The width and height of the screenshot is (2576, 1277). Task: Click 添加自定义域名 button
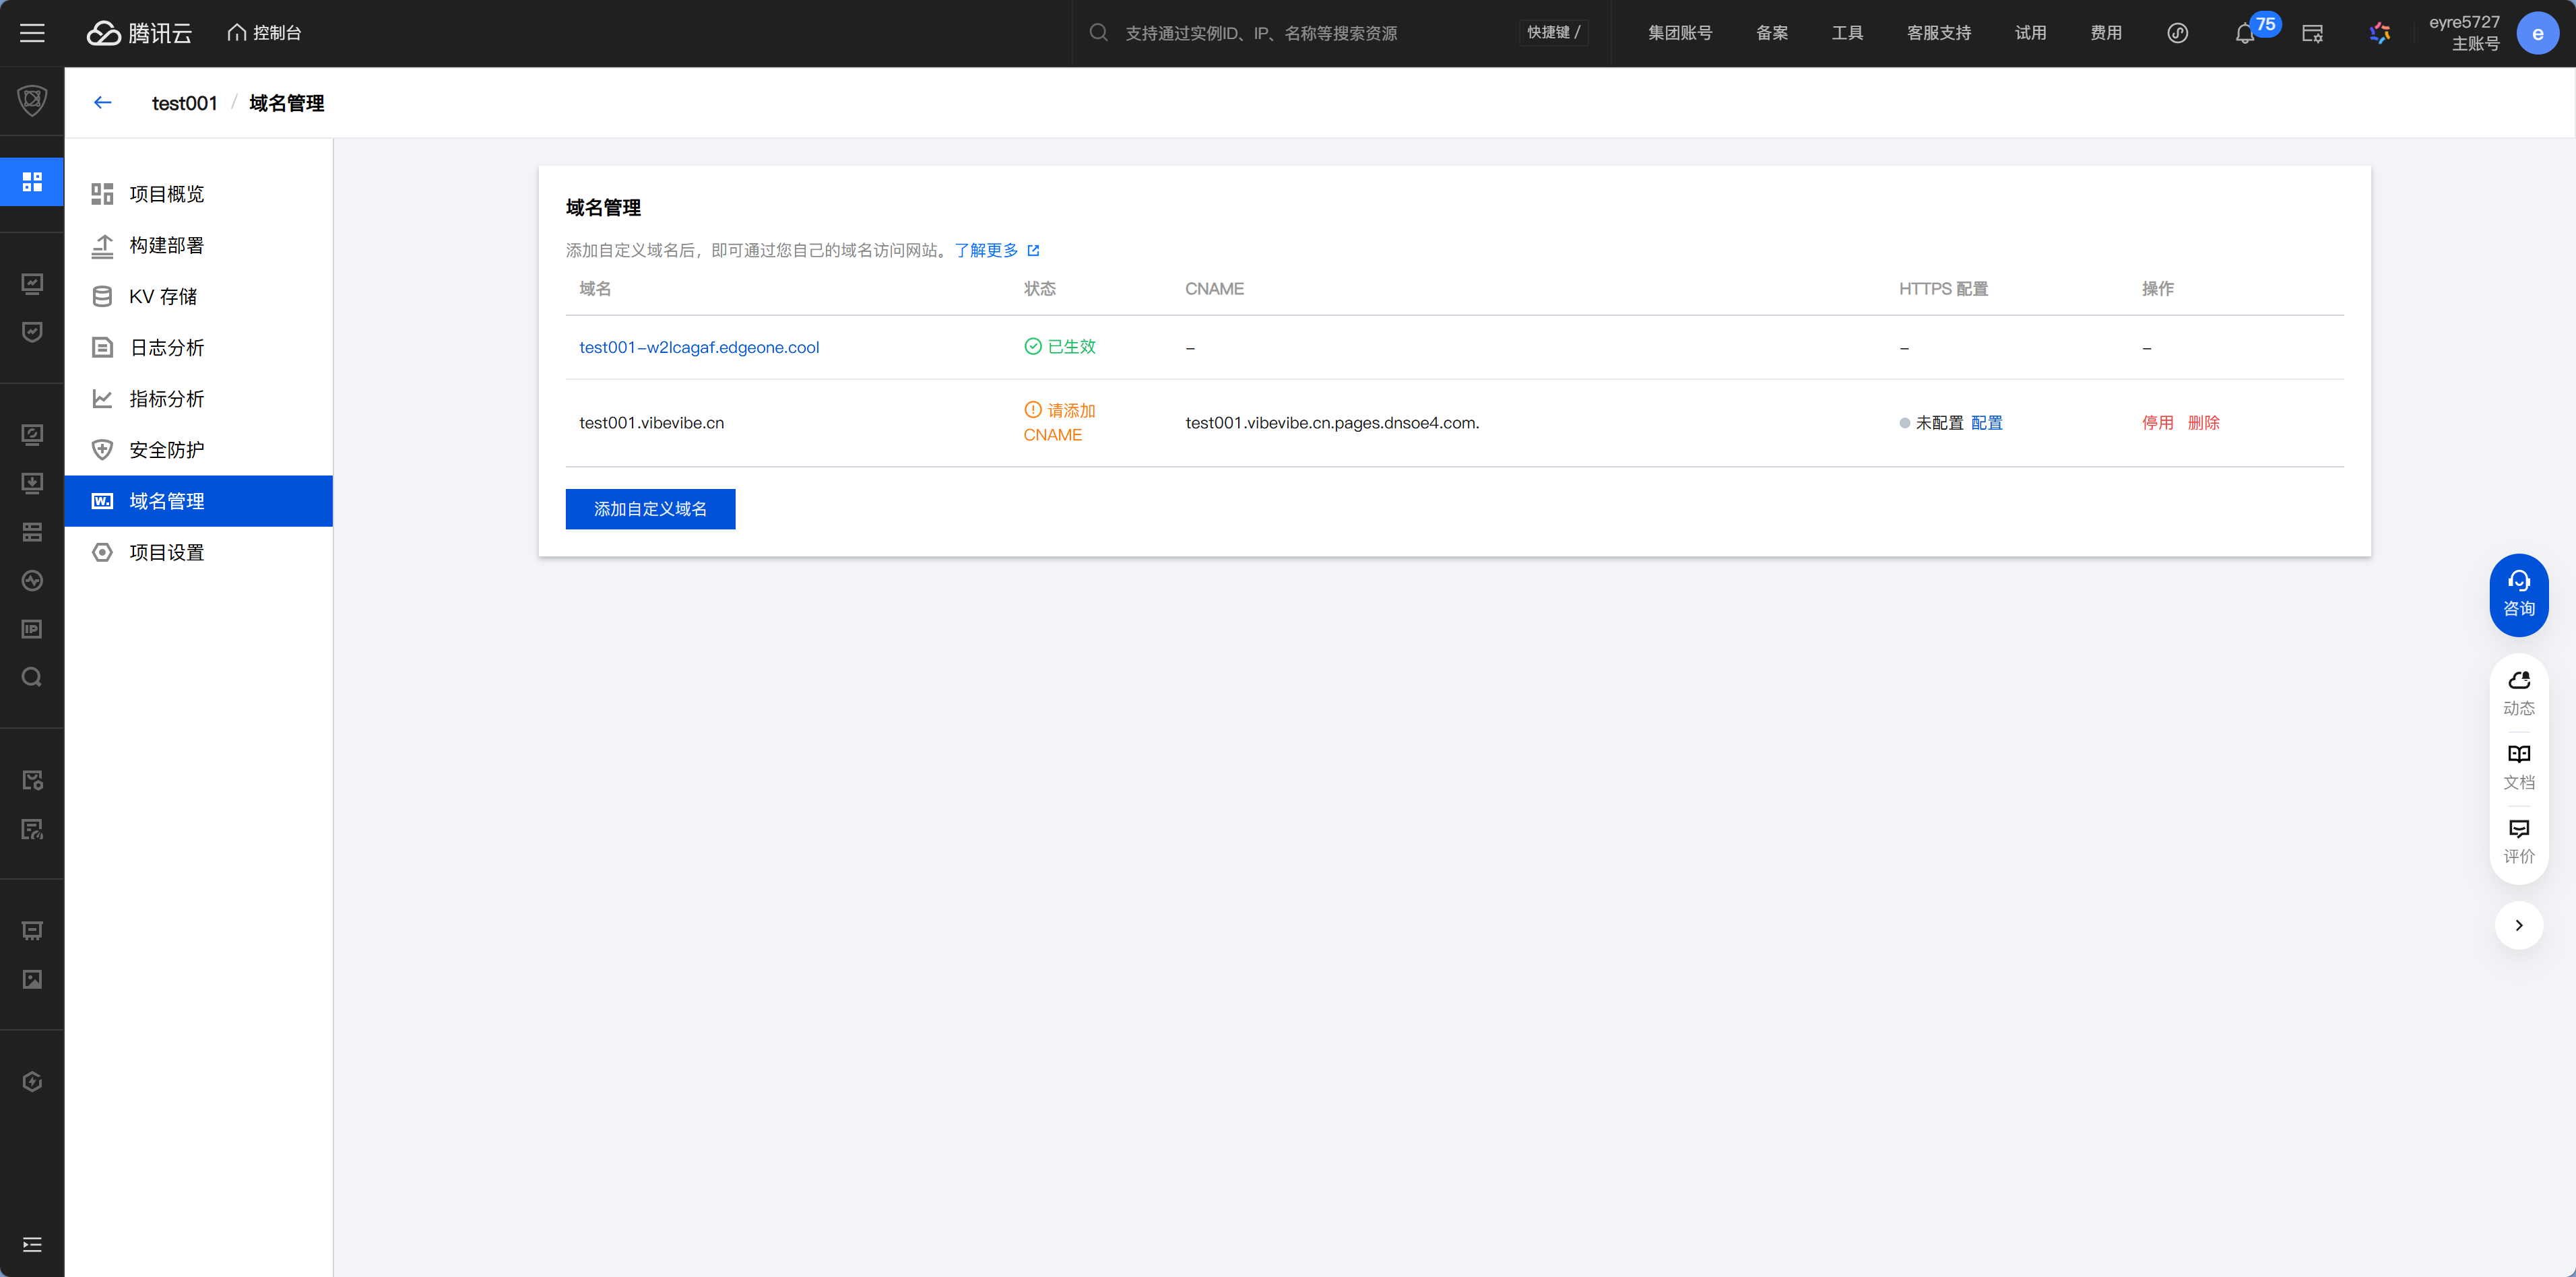click(650, 509)
